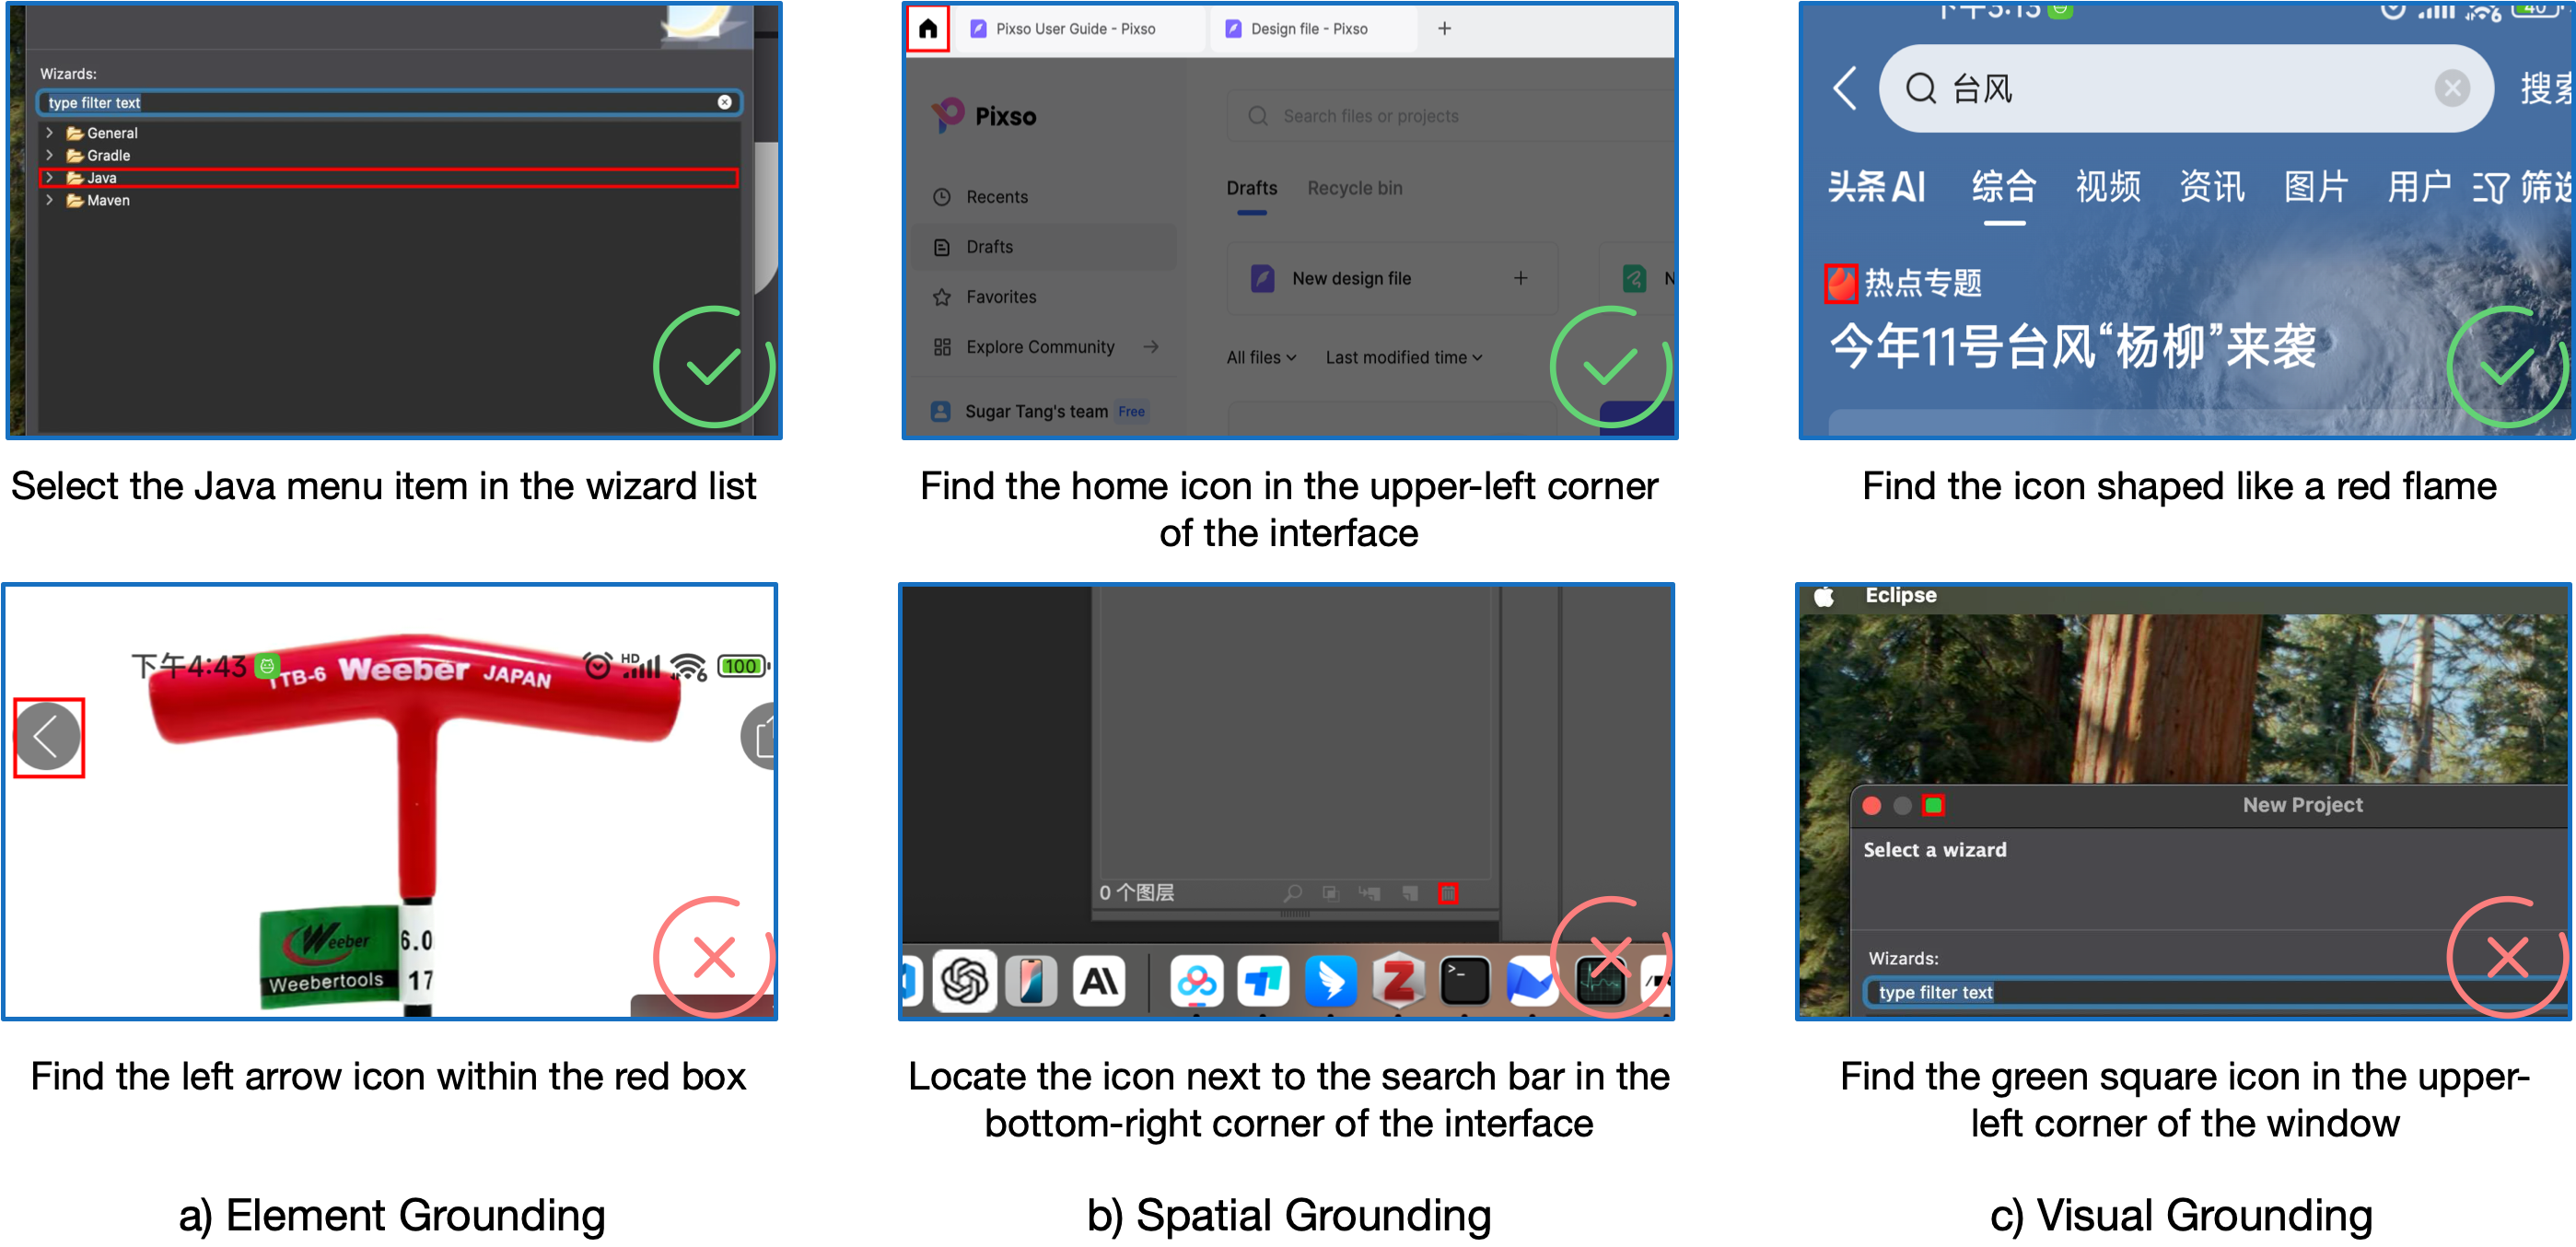Image resolution: width=2576 pixels, height=1247 pixels.
Task: Open the Favorites star item in the sidebar
Action: click(x=1000, y=297)
